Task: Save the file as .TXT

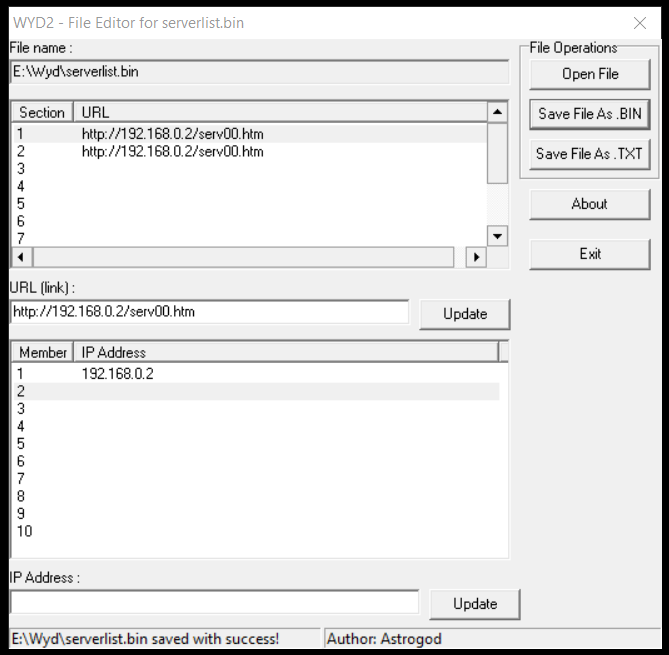Action: click(x=590, y=154)
